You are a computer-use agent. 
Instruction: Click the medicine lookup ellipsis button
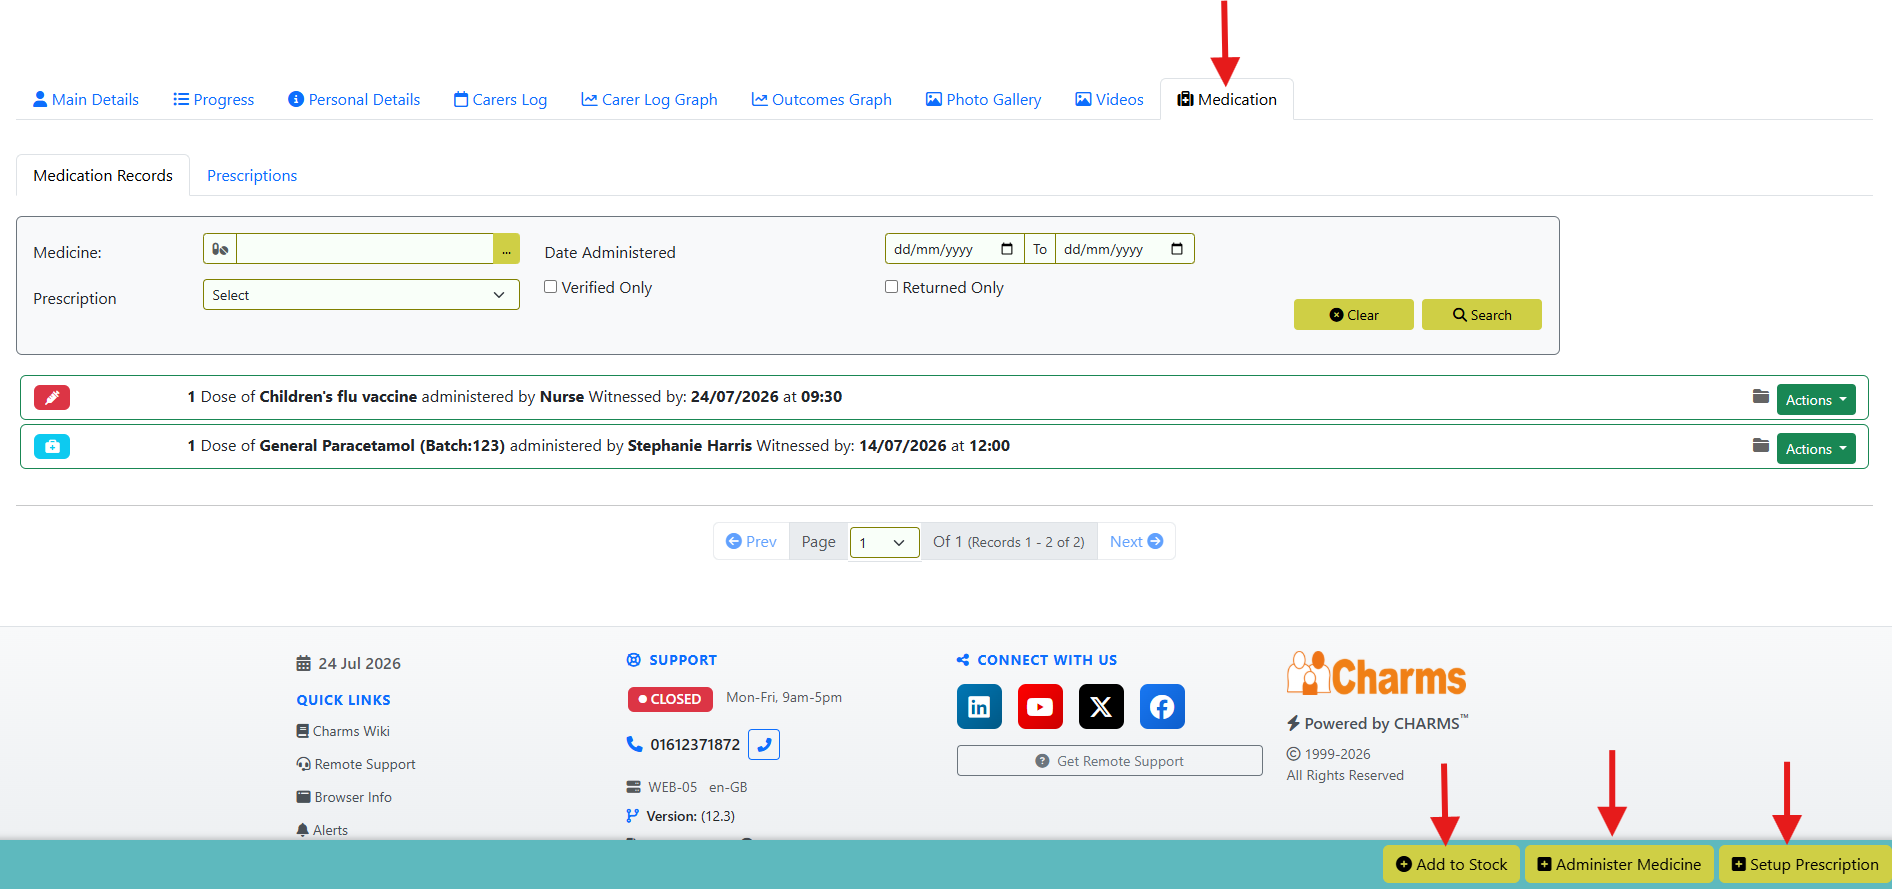(506, 249)
